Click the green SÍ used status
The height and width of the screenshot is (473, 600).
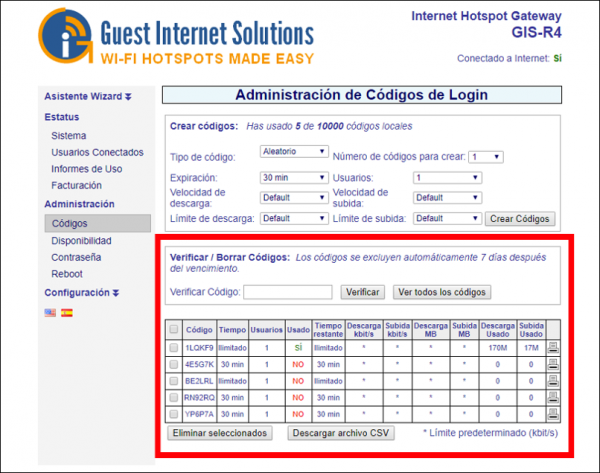tap(298, 347)
